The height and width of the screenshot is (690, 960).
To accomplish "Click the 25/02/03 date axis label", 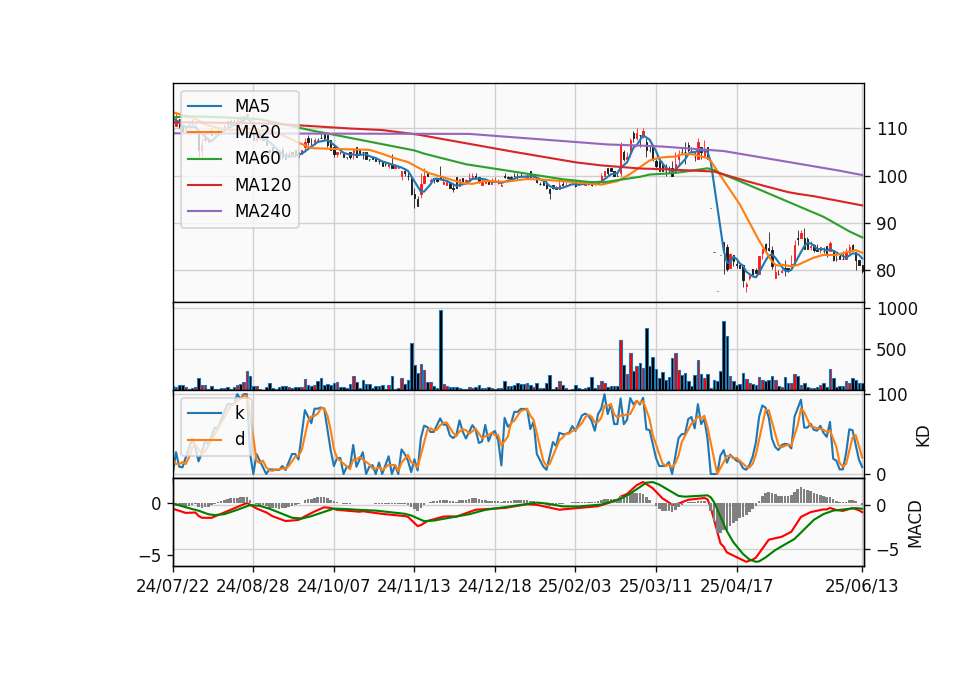I will coord(575,586).
